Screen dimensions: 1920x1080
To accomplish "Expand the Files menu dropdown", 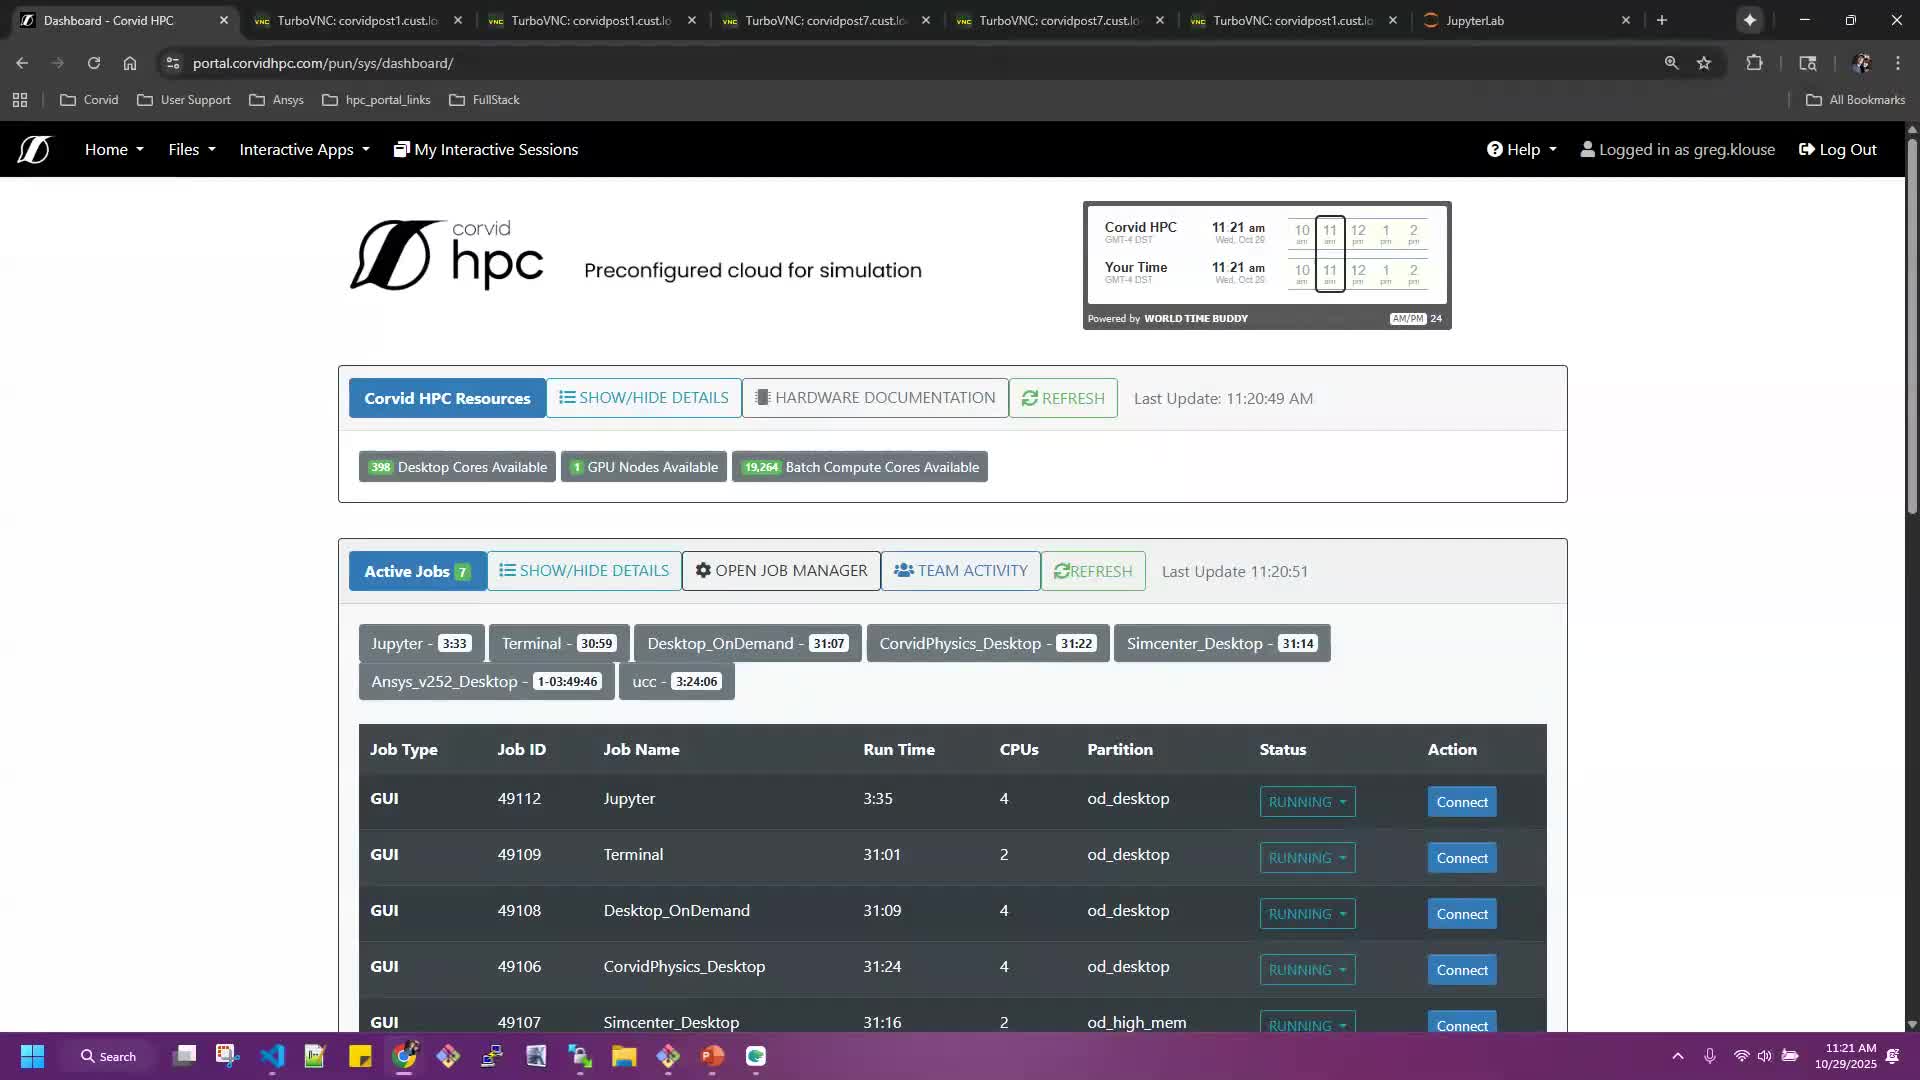I will pyautogui.click(x=192, y=150).
